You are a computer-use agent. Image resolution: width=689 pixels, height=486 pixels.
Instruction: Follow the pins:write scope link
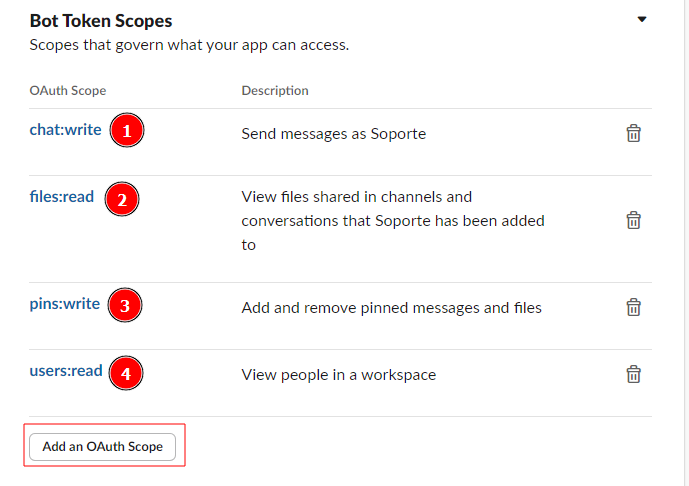(65, 304)
